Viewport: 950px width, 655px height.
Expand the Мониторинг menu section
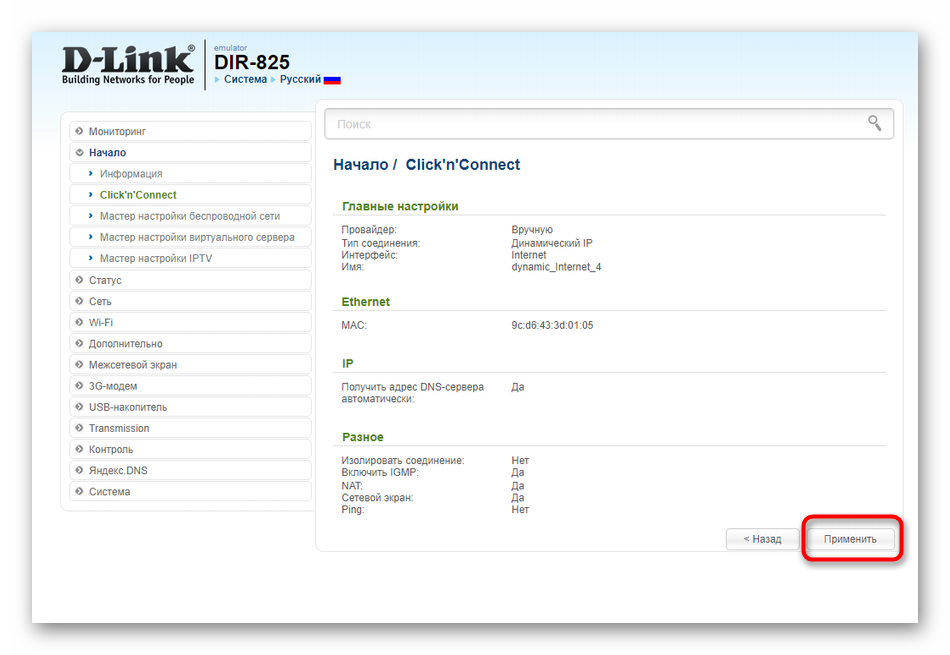117,131
